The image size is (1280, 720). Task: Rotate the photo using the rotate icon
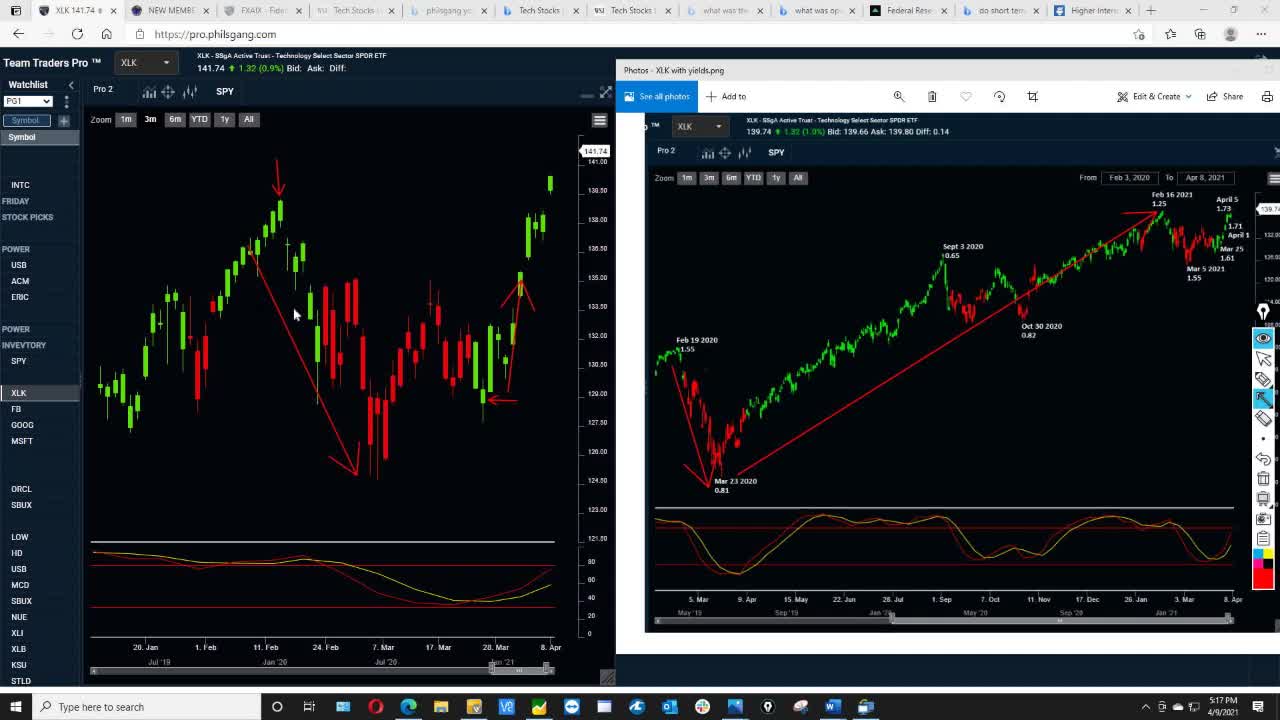[999, 96]
